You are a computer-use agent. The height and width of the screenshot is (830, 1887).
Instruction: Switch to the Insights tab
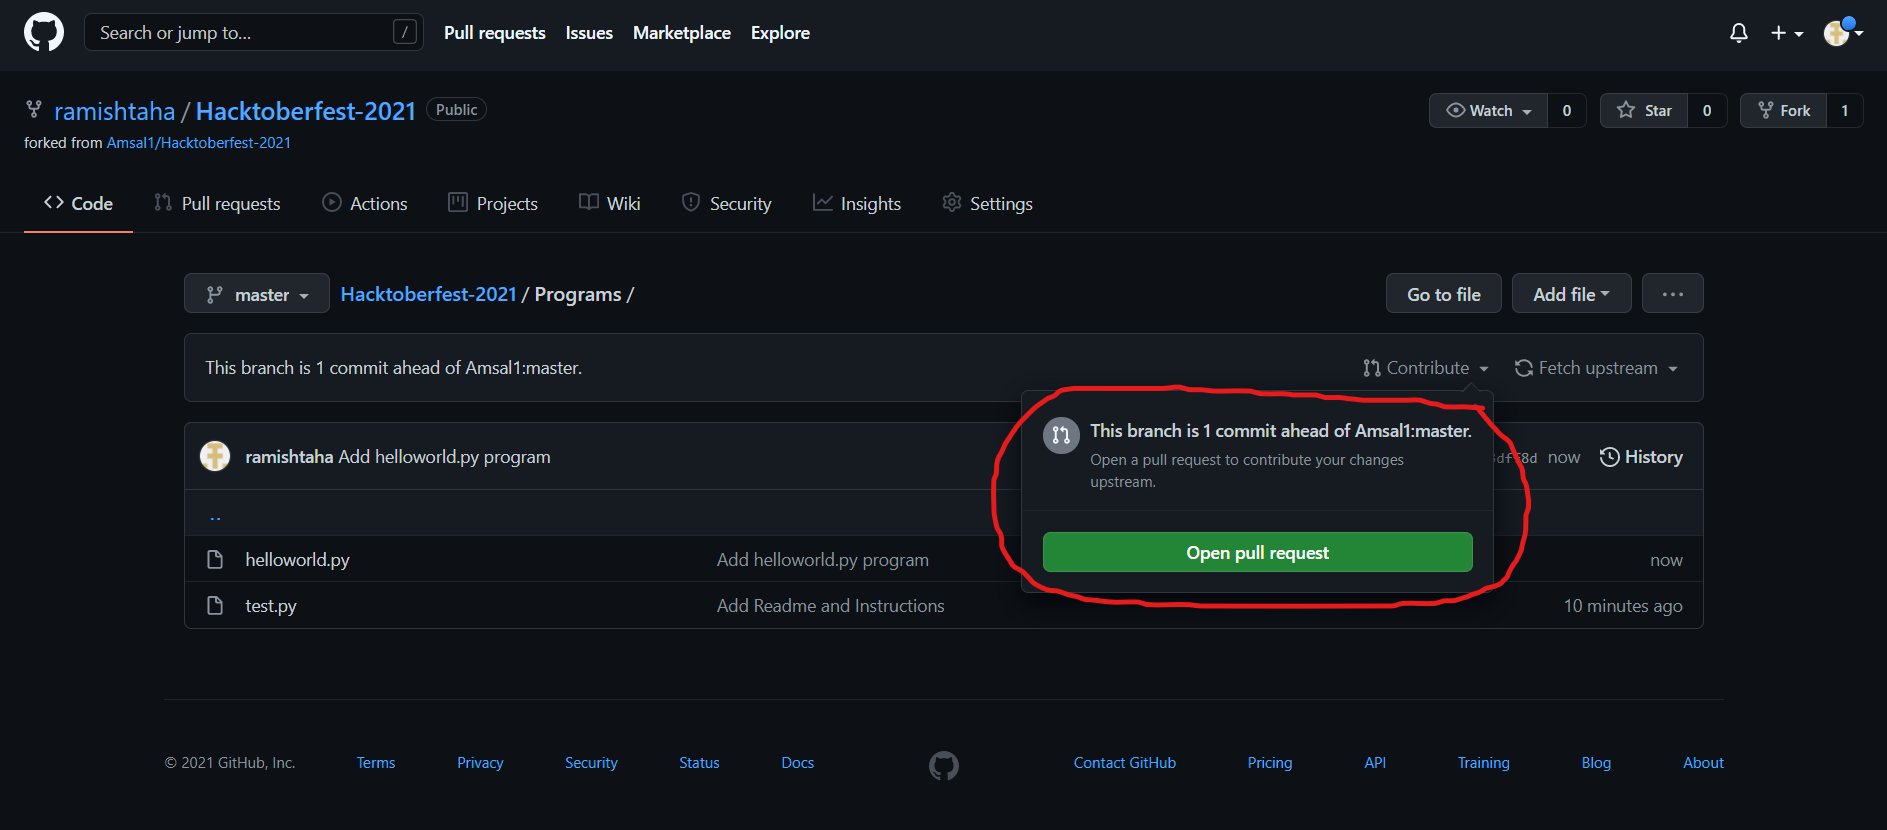[x=857, y=203]
